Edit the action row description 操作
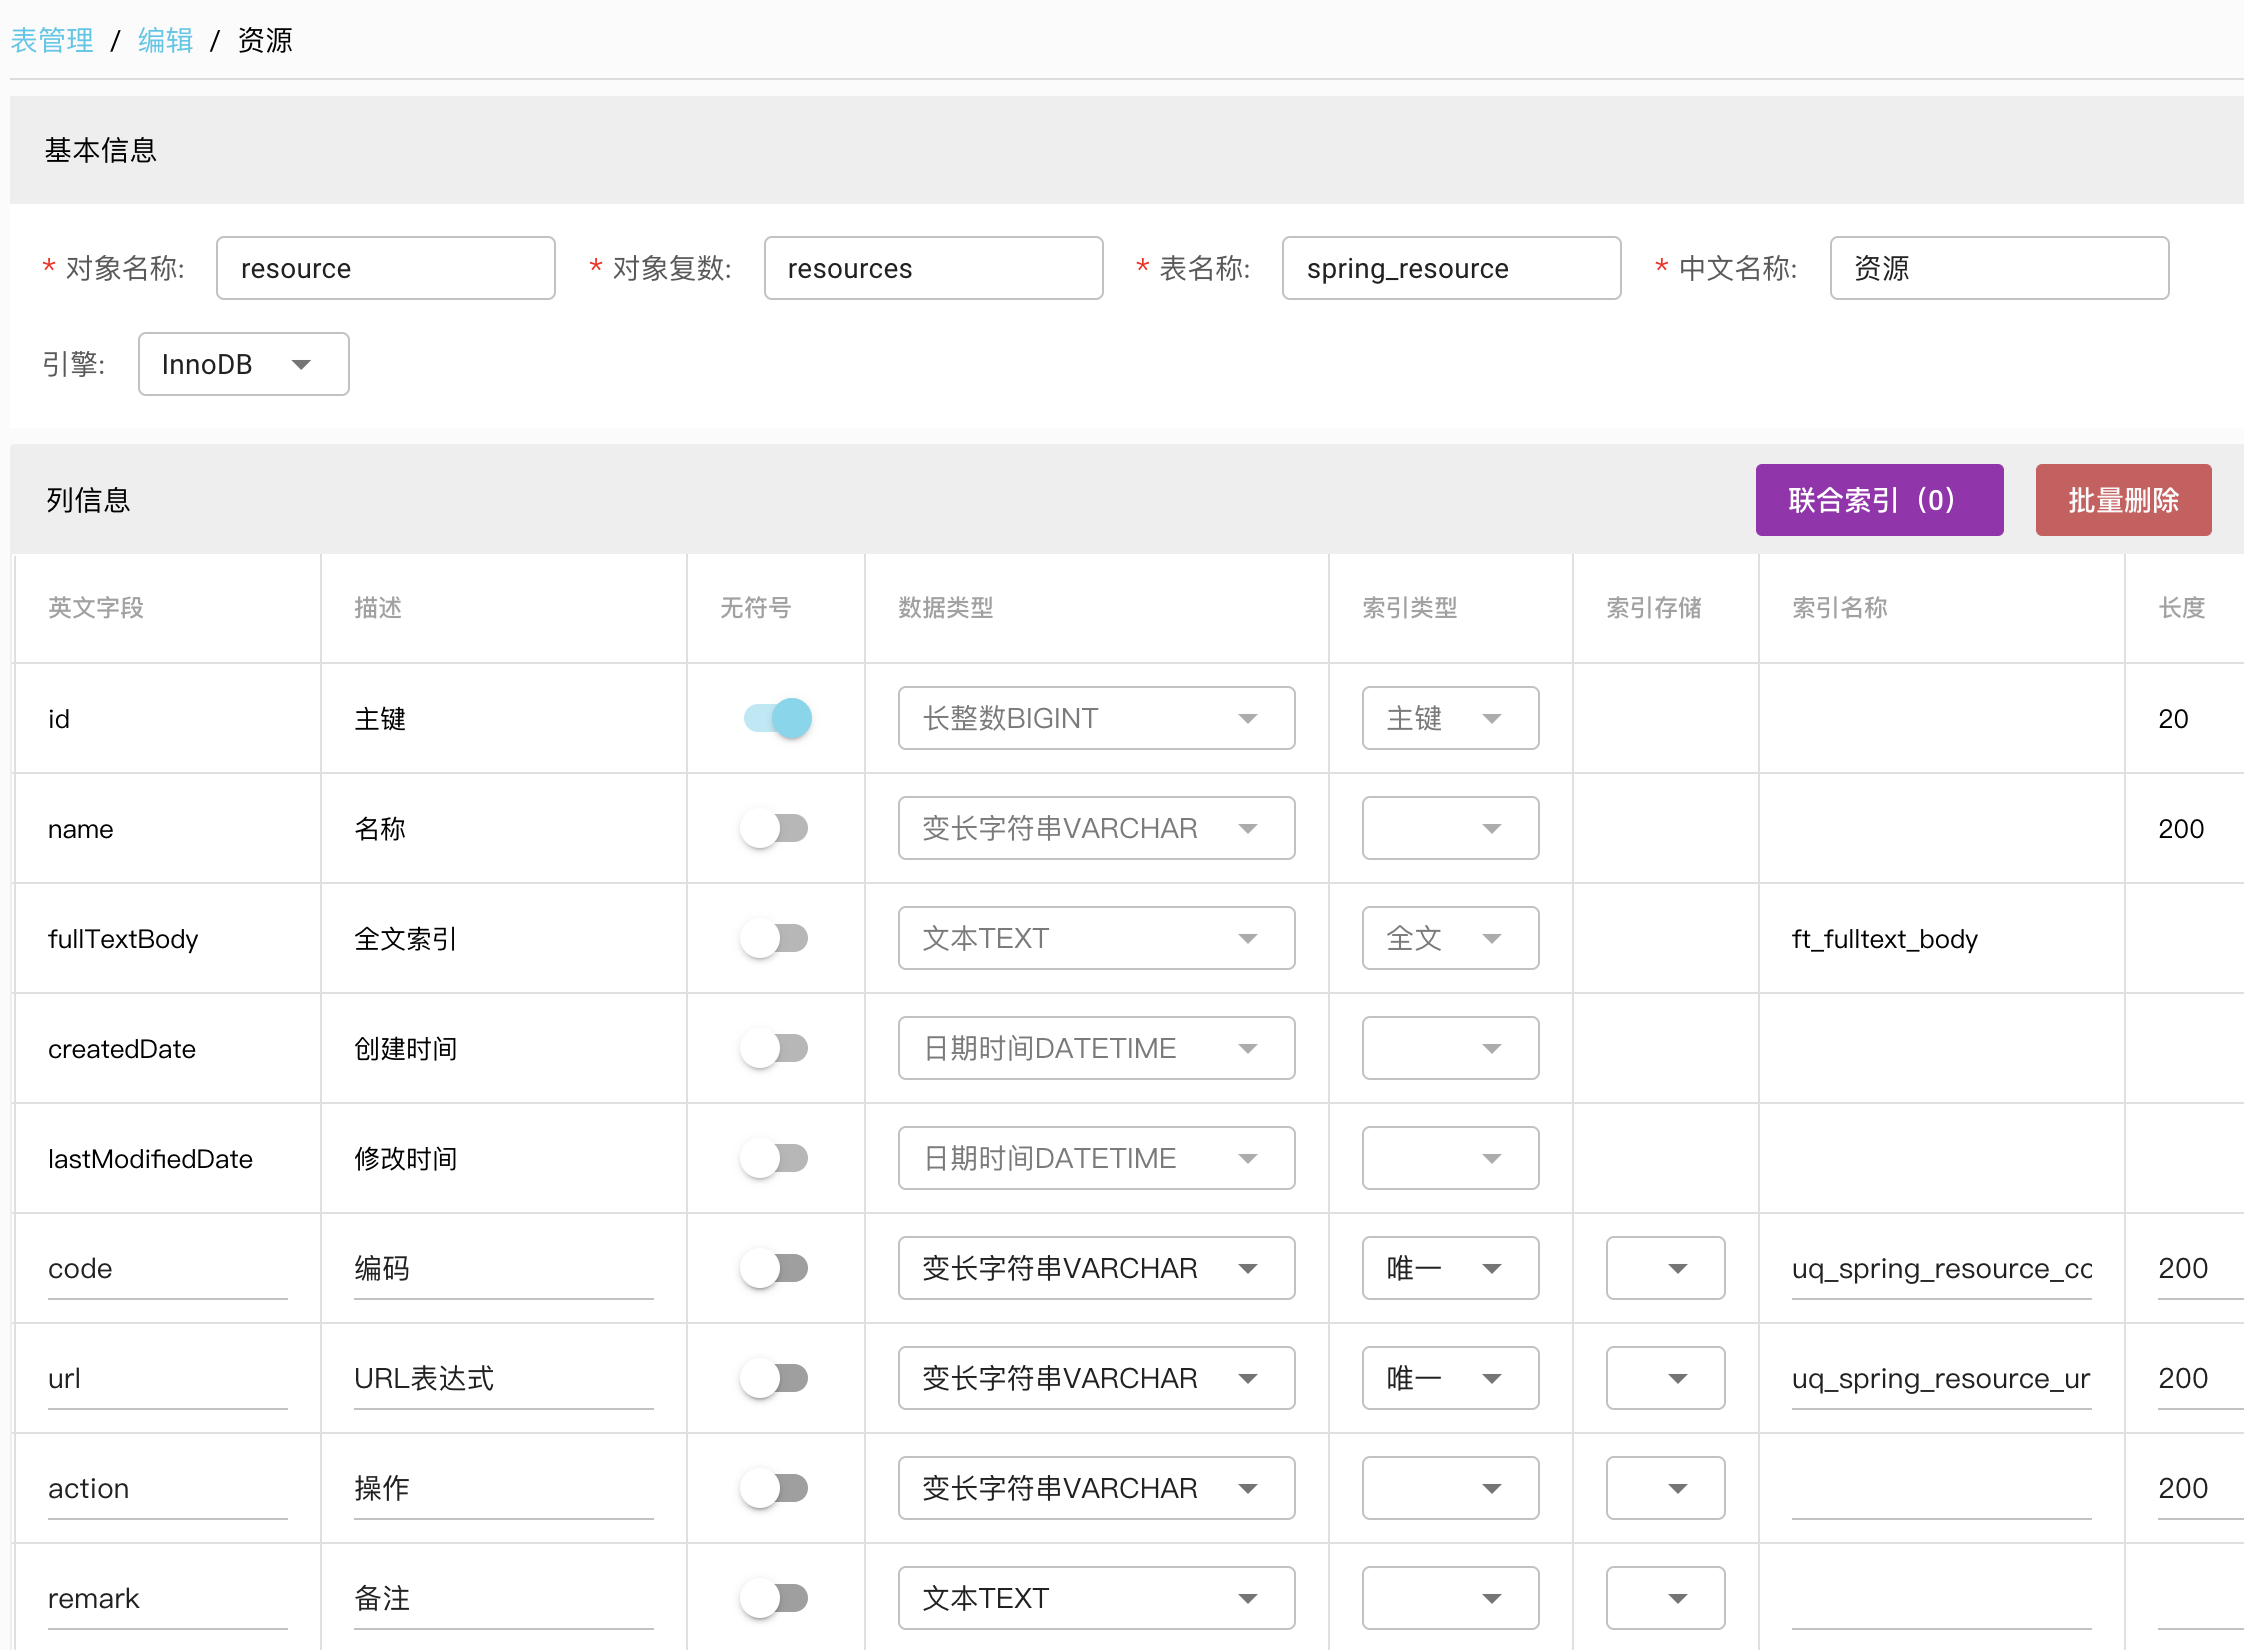The image size is (2244, 1650). [502, 1488]
